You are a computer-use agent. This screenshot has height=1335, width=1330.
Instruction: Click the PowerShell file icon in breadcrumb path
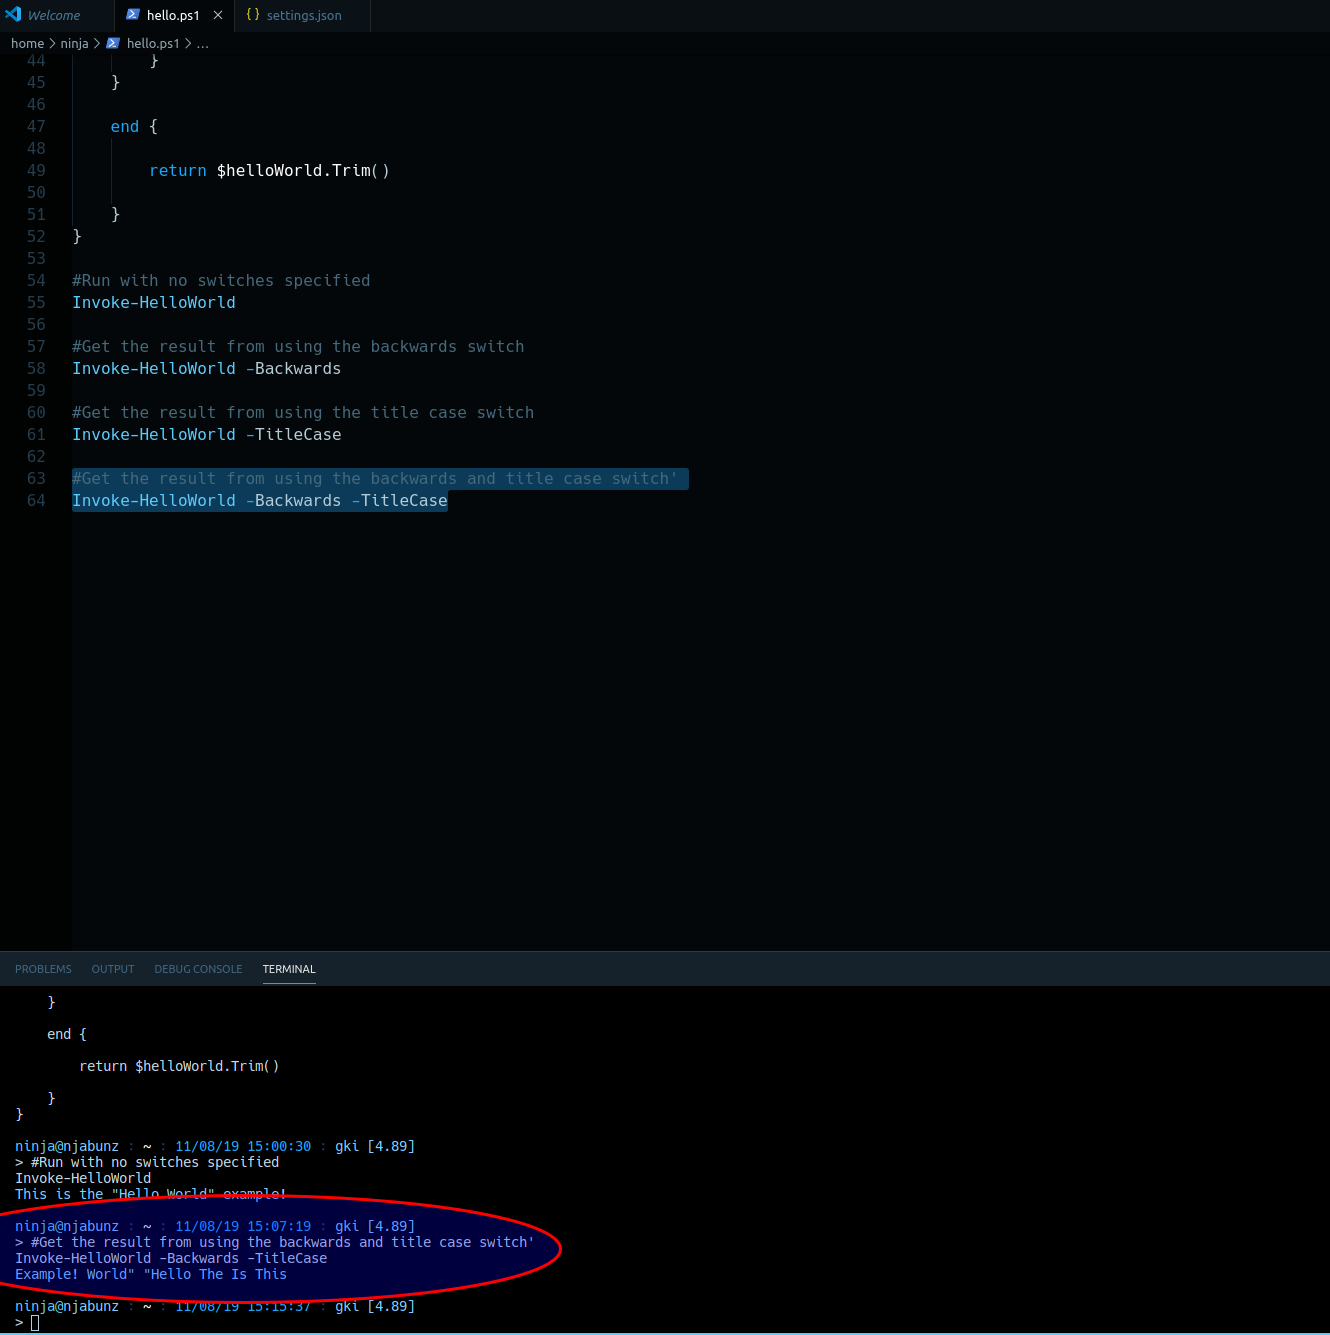tap(113, 43)
